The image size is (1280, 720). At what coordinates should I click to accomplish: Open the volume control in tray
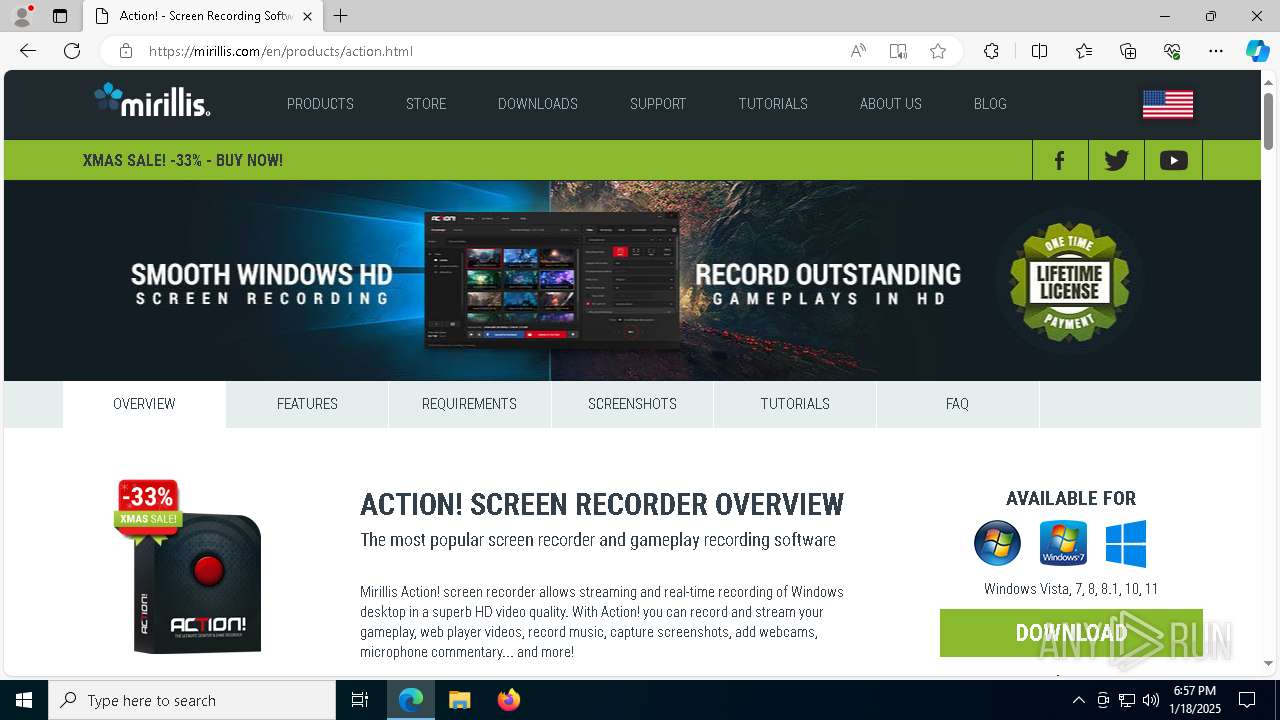coord(1150,700)
